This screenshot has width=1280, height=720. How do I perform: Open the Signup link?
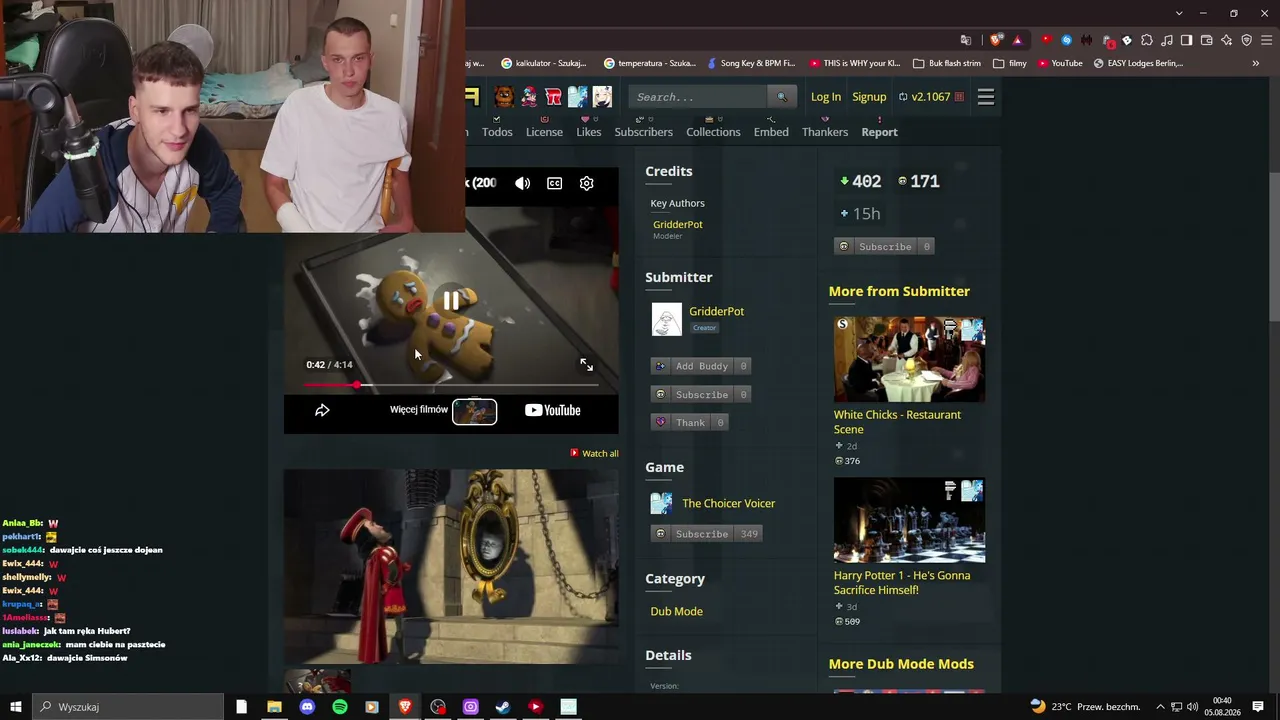tap(869, 97)
